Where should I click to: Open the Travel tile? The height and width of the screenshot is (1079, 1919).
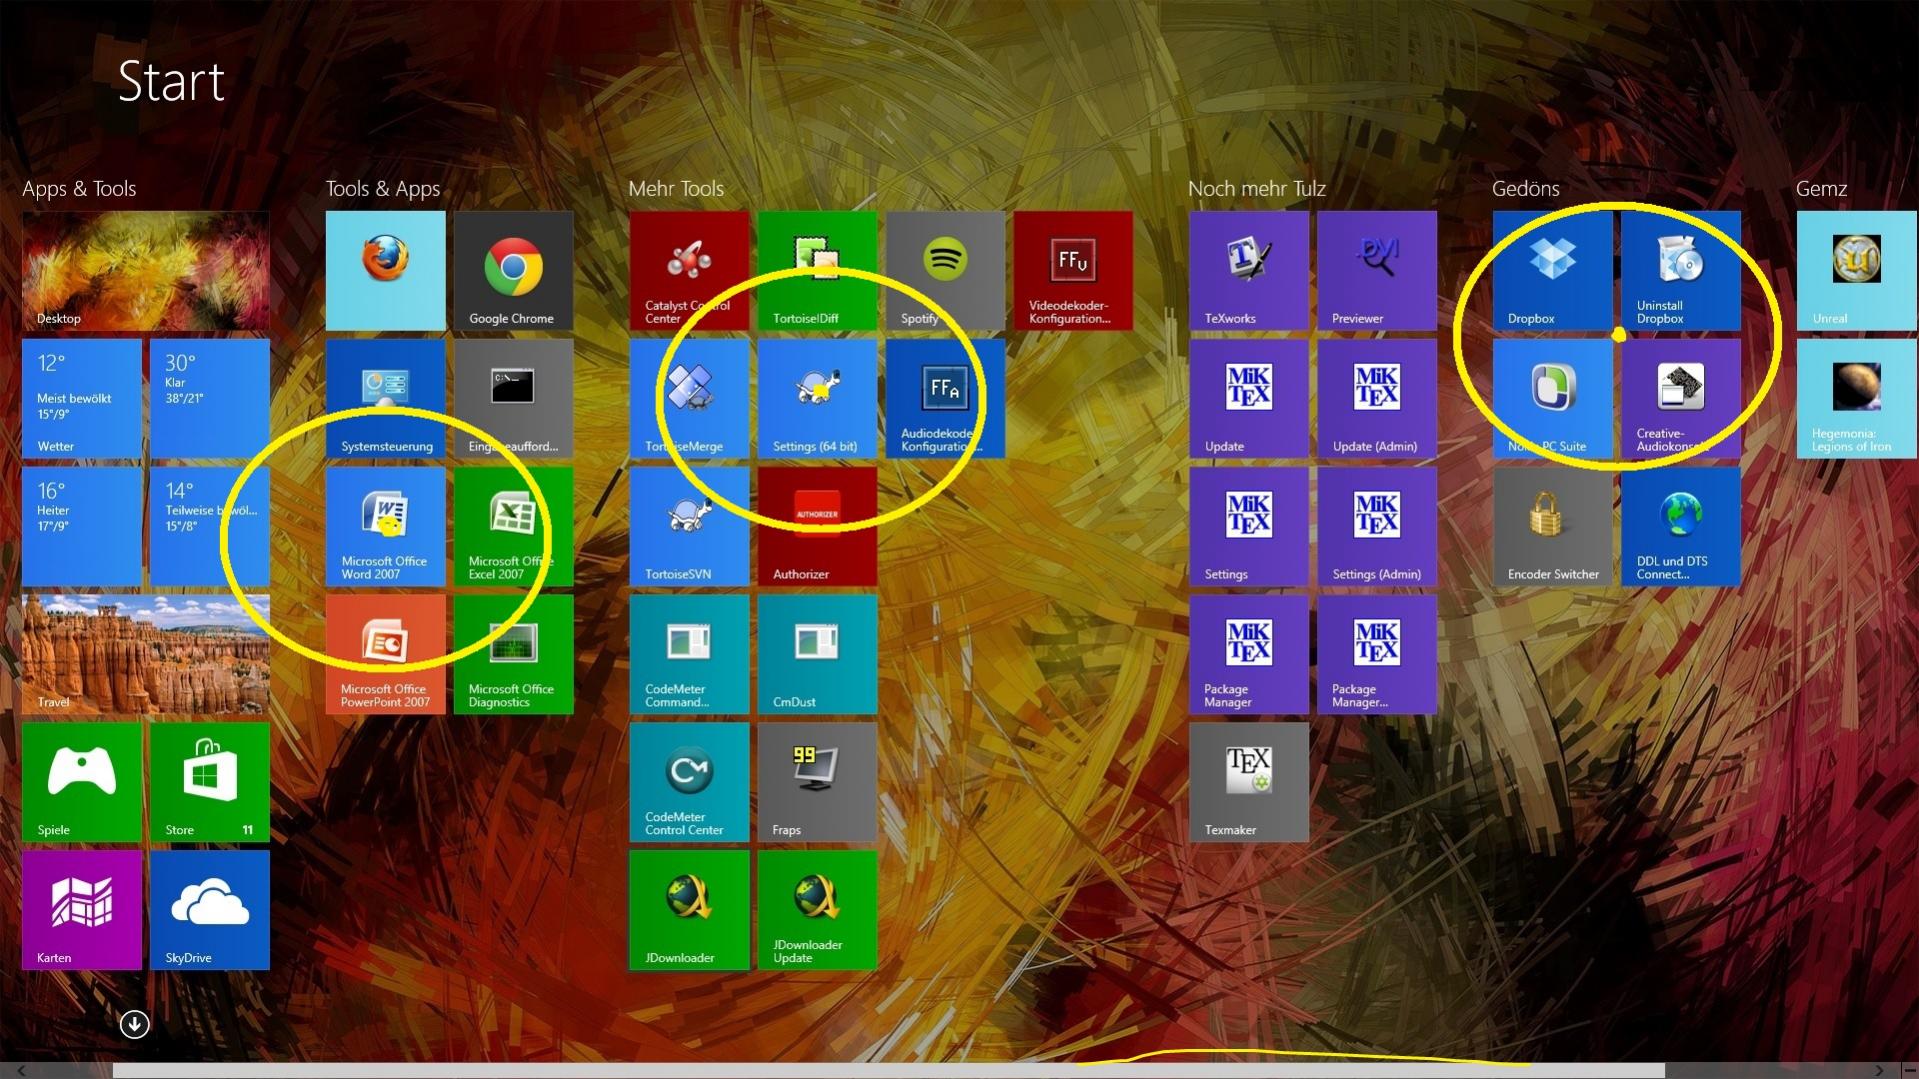[x=146, y=654]
